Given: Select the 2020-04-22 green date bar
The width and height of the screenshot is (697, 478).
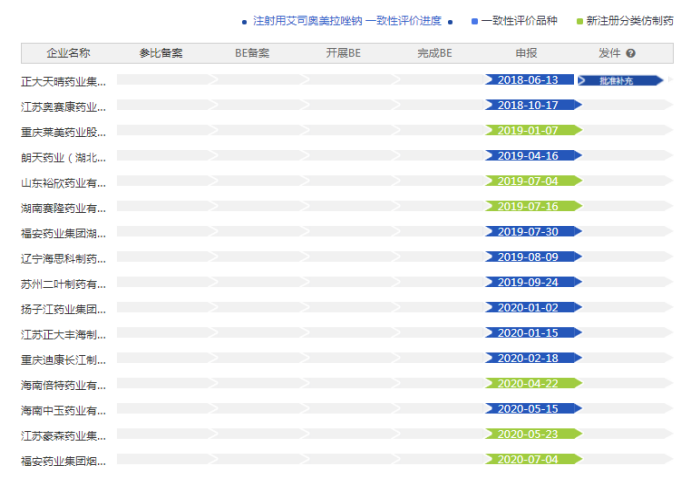Looking at the screenshot, I should (530, 384).
